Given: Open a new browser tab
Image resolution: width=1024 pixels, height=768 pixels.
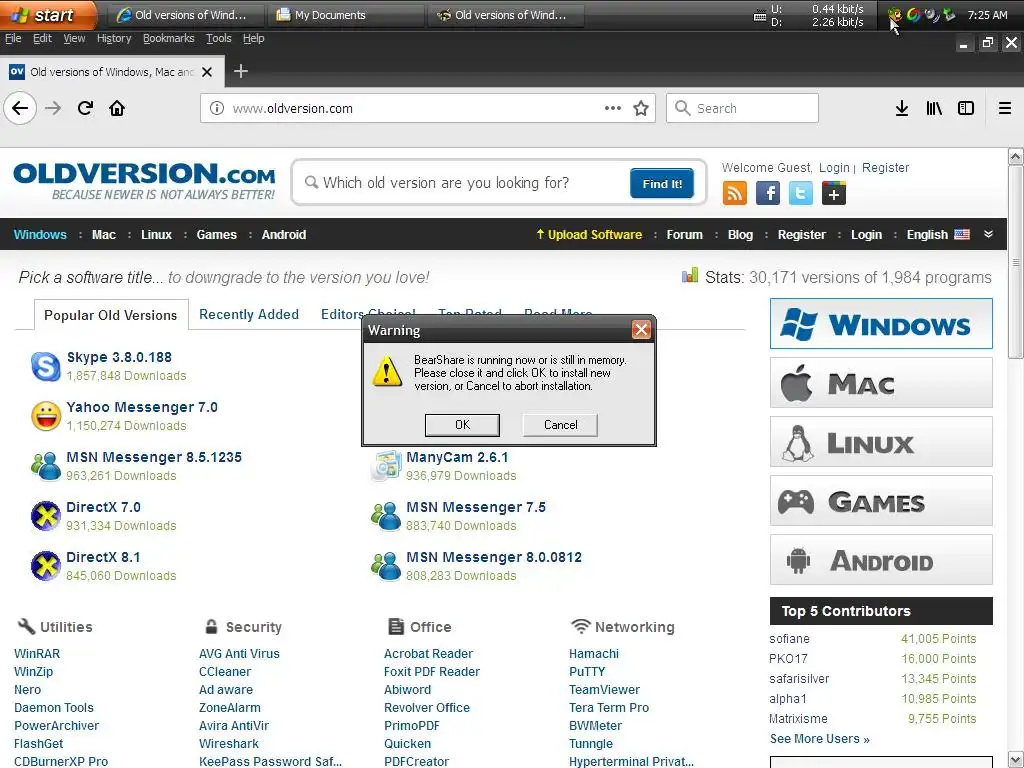Looking at the screenshot, I should [240, 71].
